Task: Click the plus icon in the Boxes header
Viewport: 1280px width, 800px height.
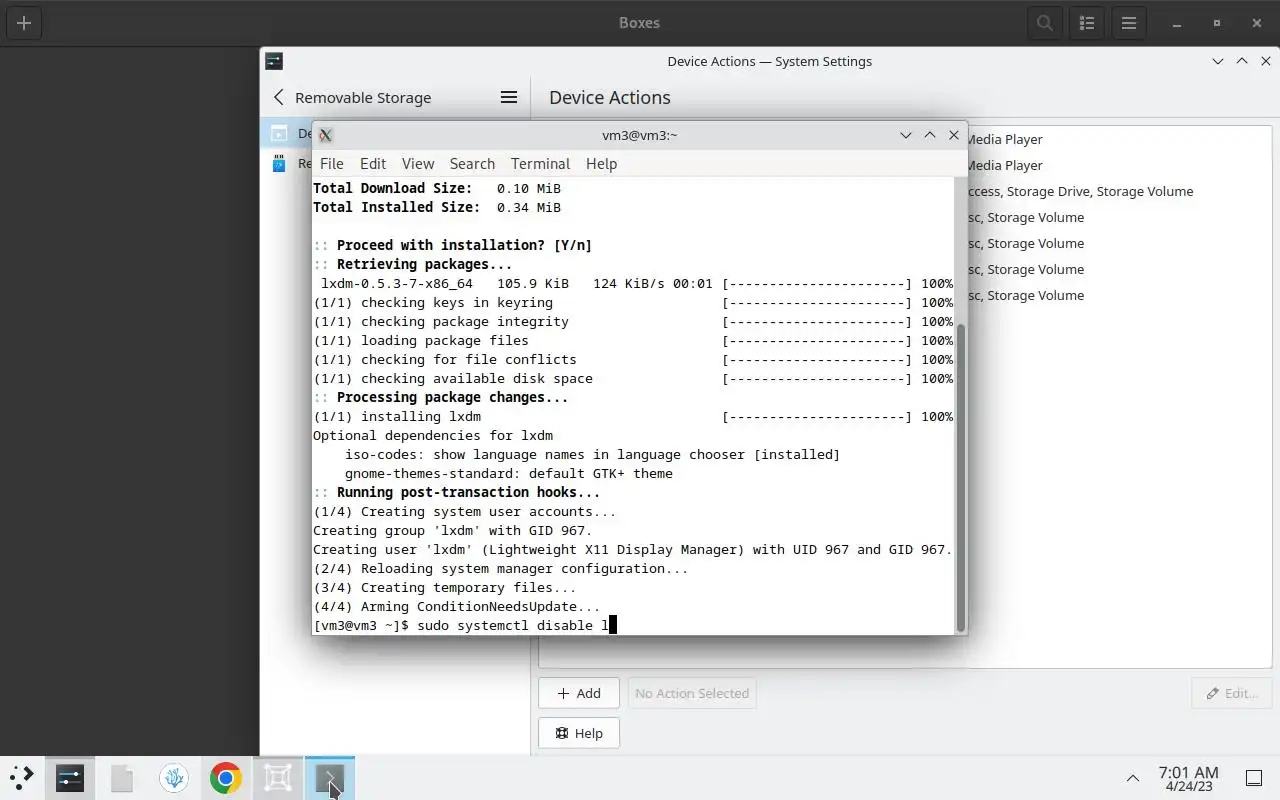Action: 24,23
